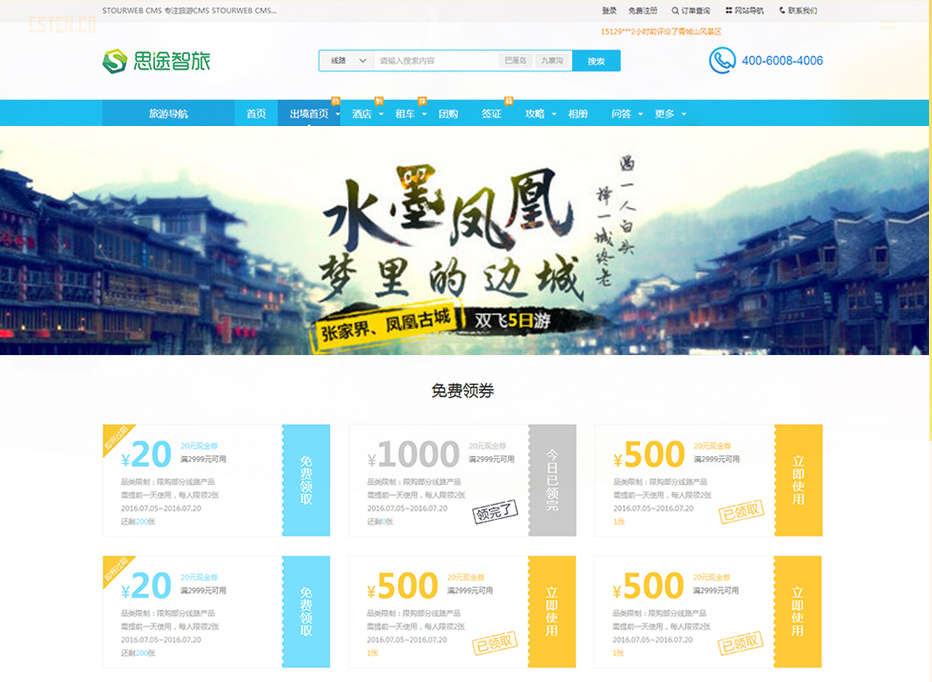Open the 线路 search category dropdown

tap(346, 61)
